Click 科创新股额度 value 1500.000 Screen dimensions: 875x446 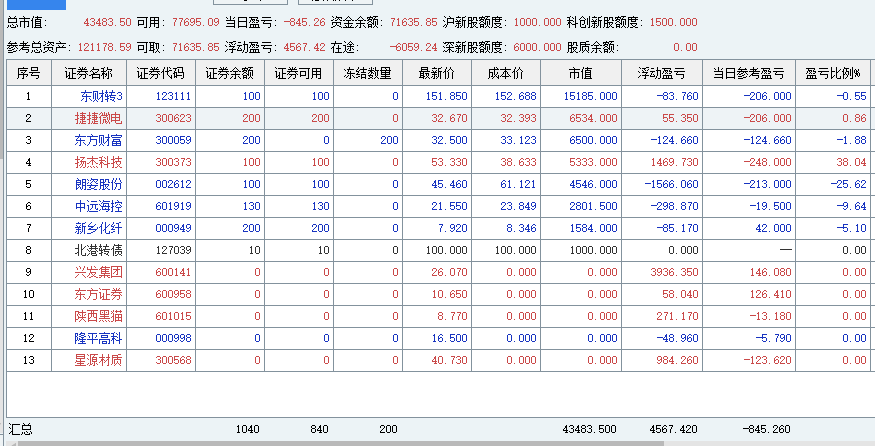coord(674,22)
